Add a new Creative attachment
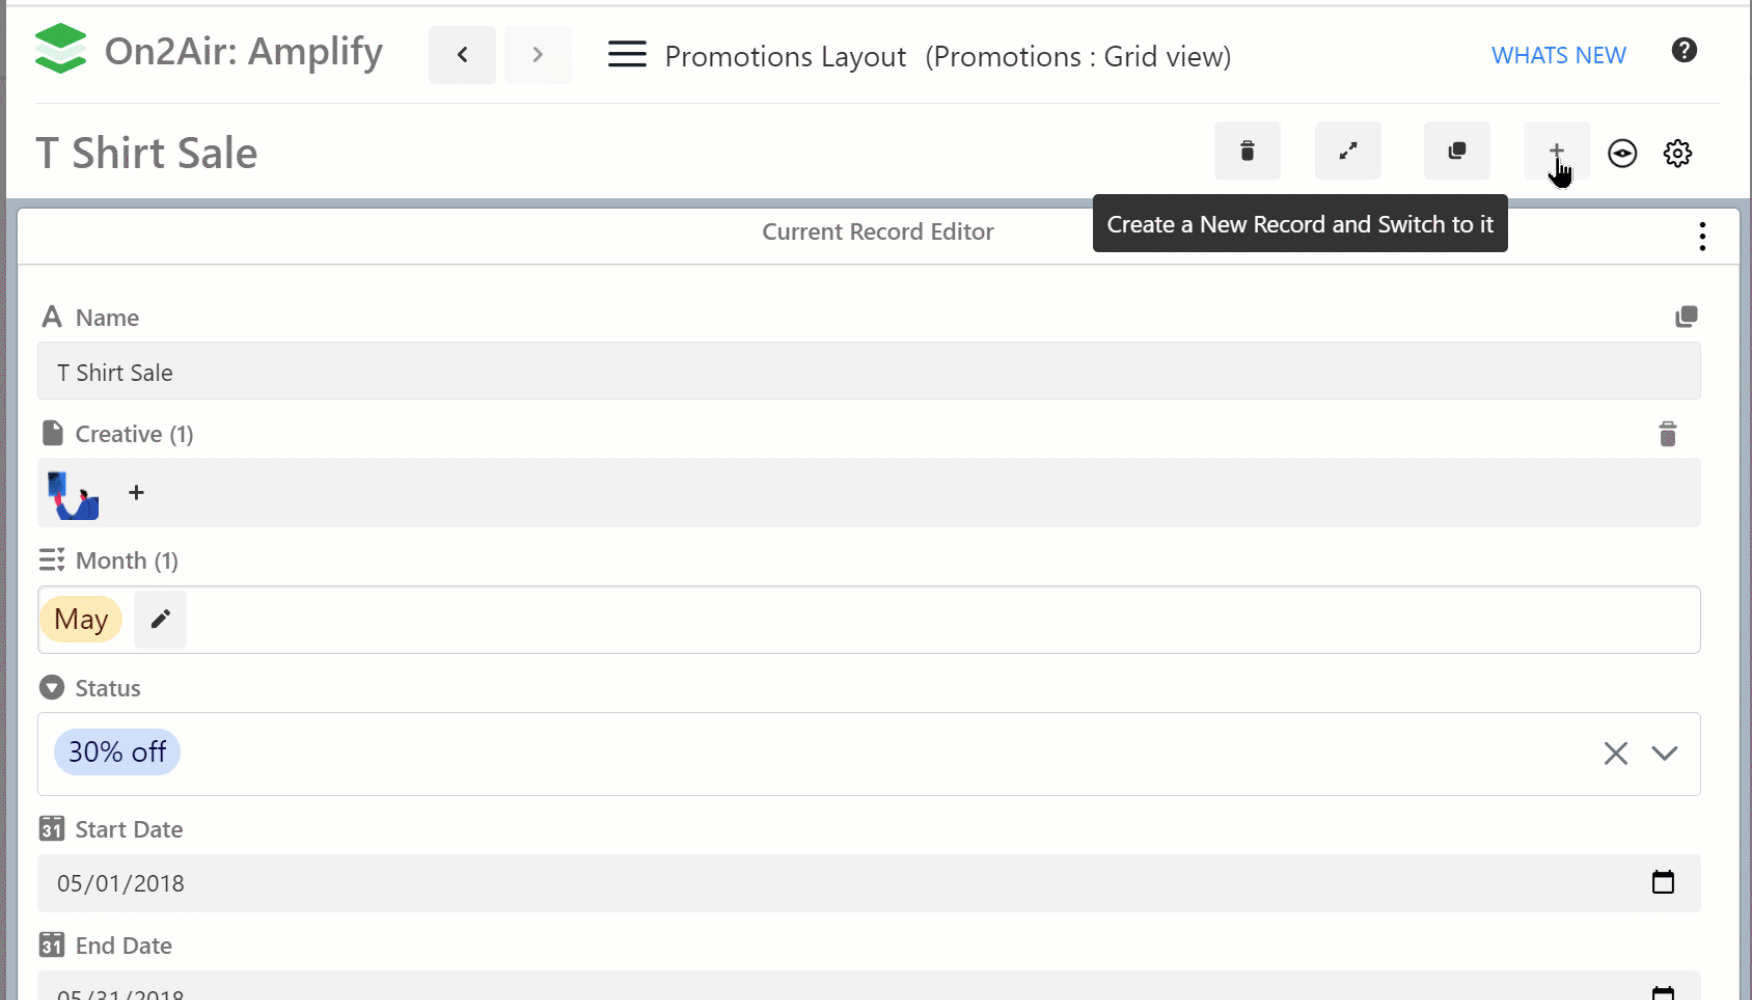Image resolution: width=1752 pixels, height=1000 pixels. pos(137,493)
